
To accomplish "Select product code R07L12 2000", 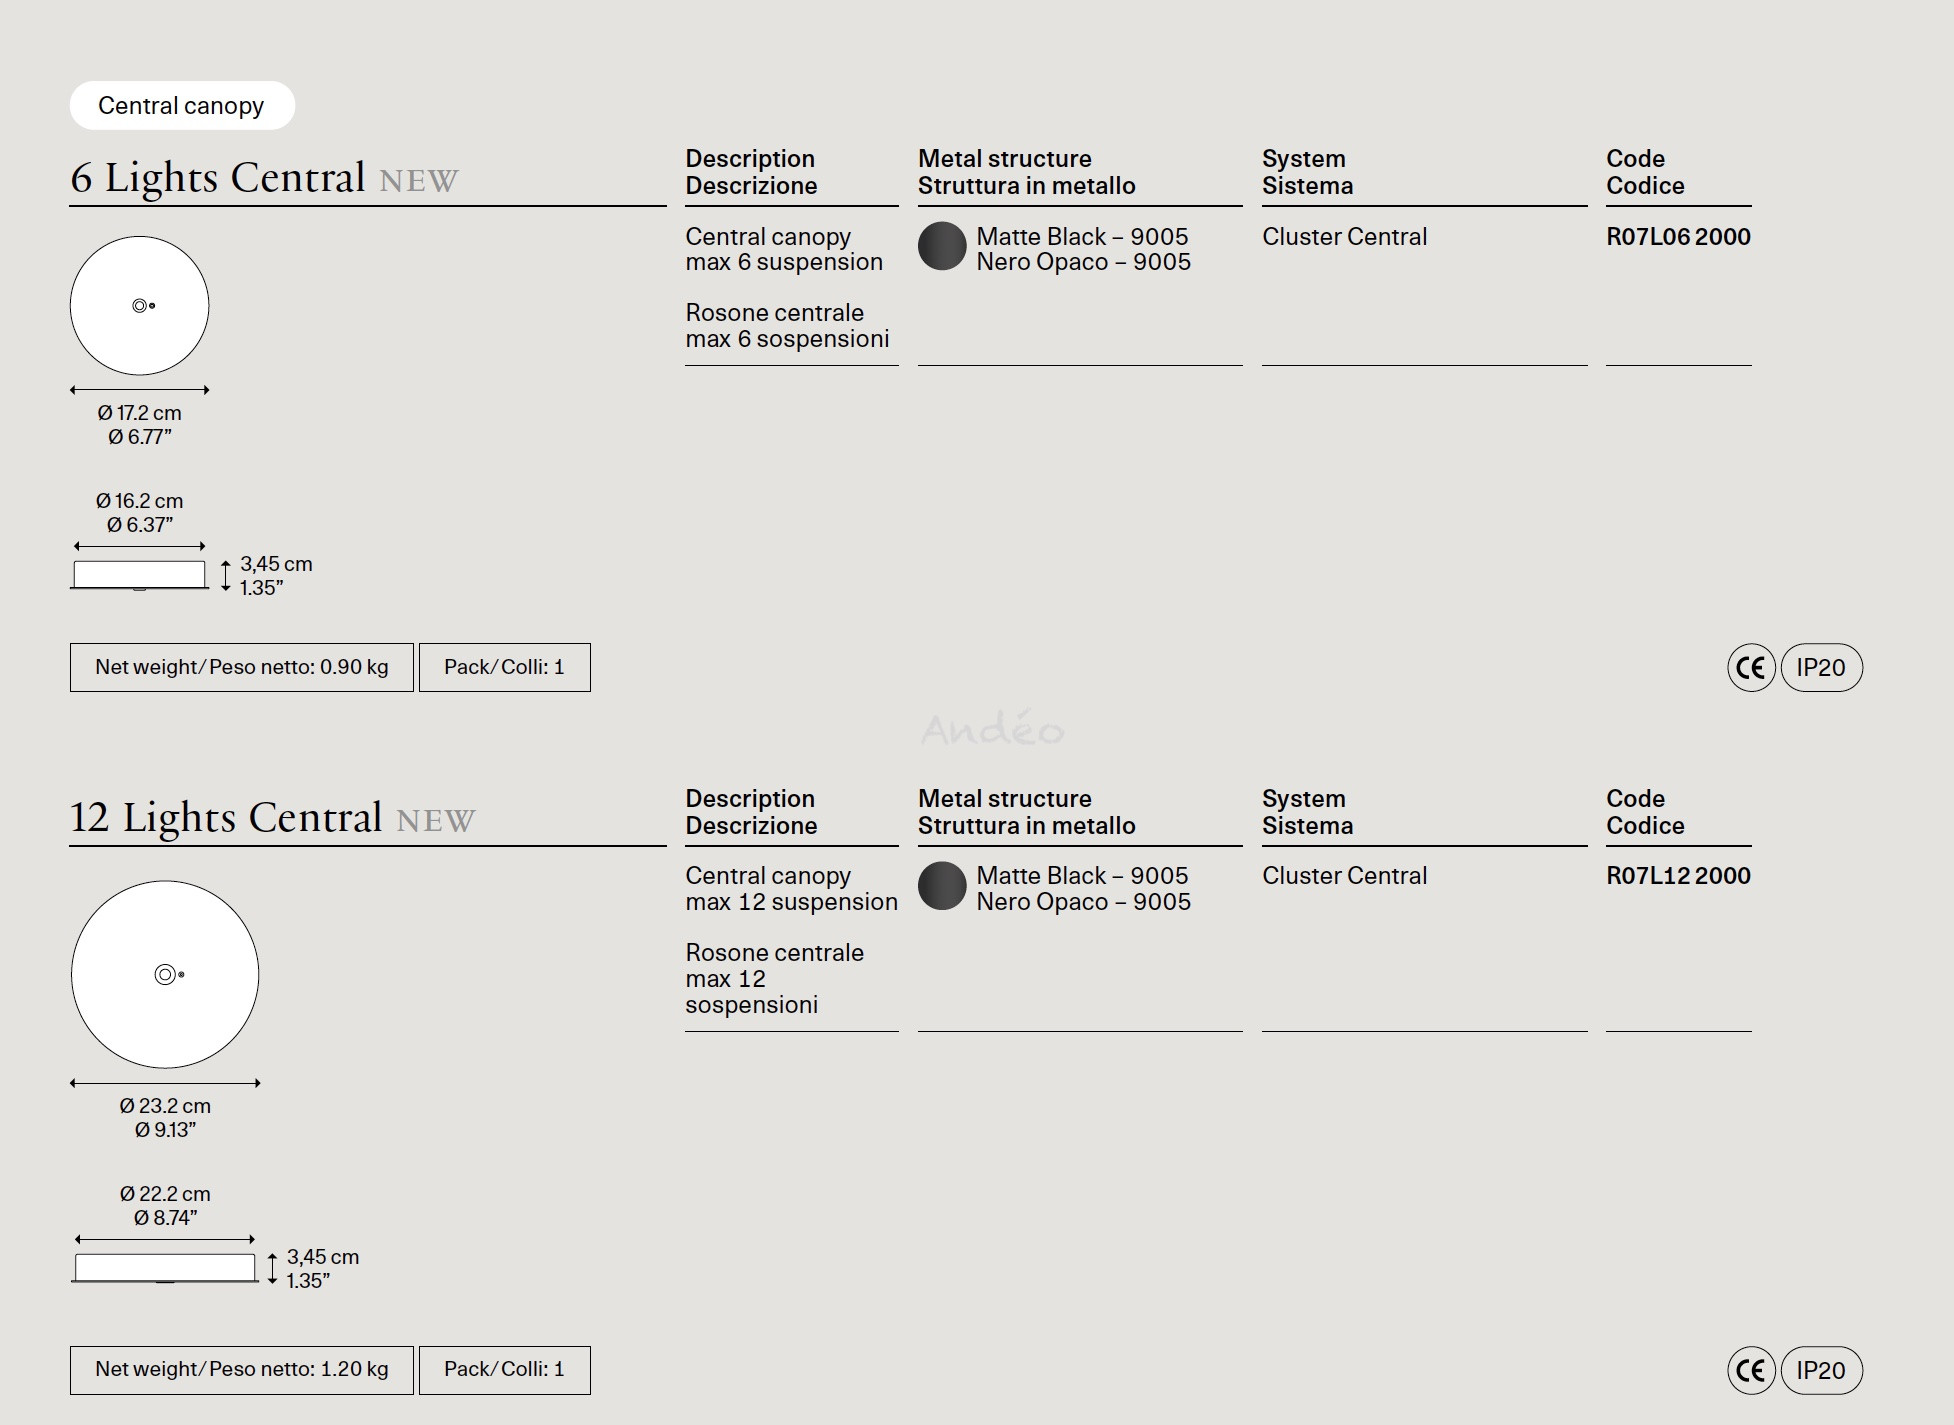I will coord(1678,876).
